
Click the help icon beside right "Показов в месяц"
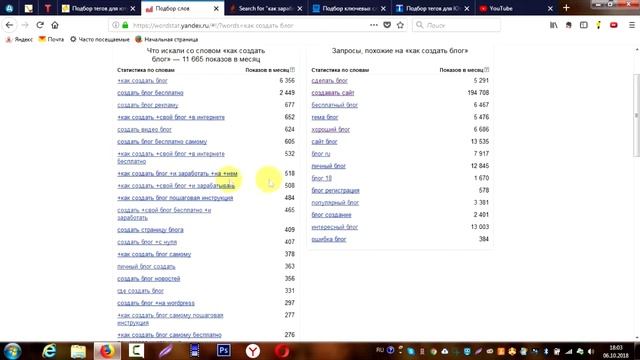click(x=487, y=70)
